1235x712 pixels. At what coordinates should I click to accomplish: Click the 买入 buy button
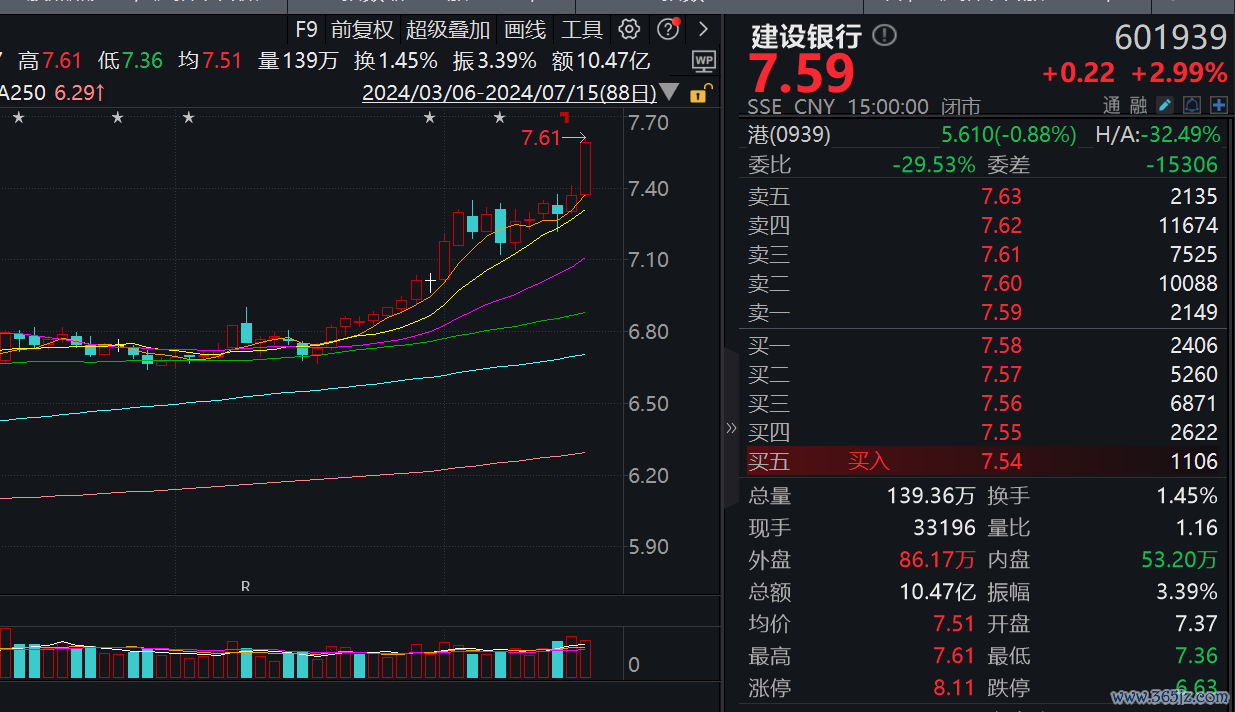point(869,461)
